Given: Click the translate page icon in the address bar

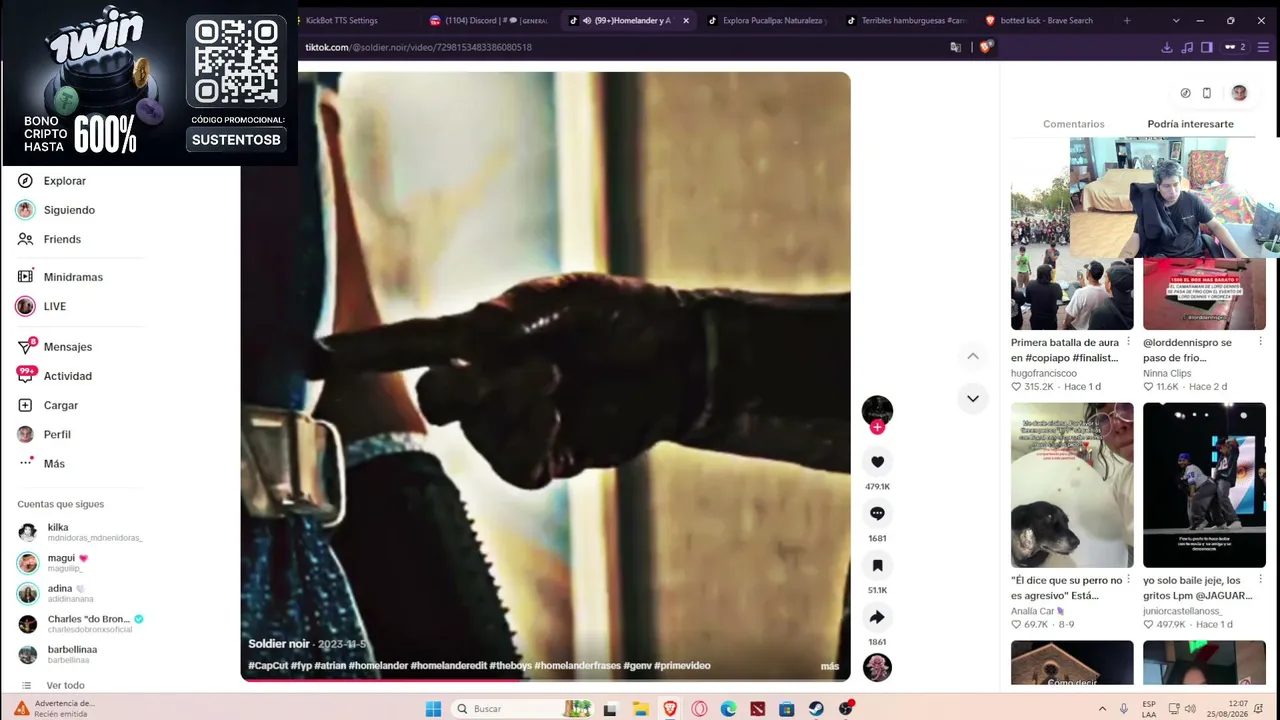Looking at the screenshot, I should [x=956, y=47].
